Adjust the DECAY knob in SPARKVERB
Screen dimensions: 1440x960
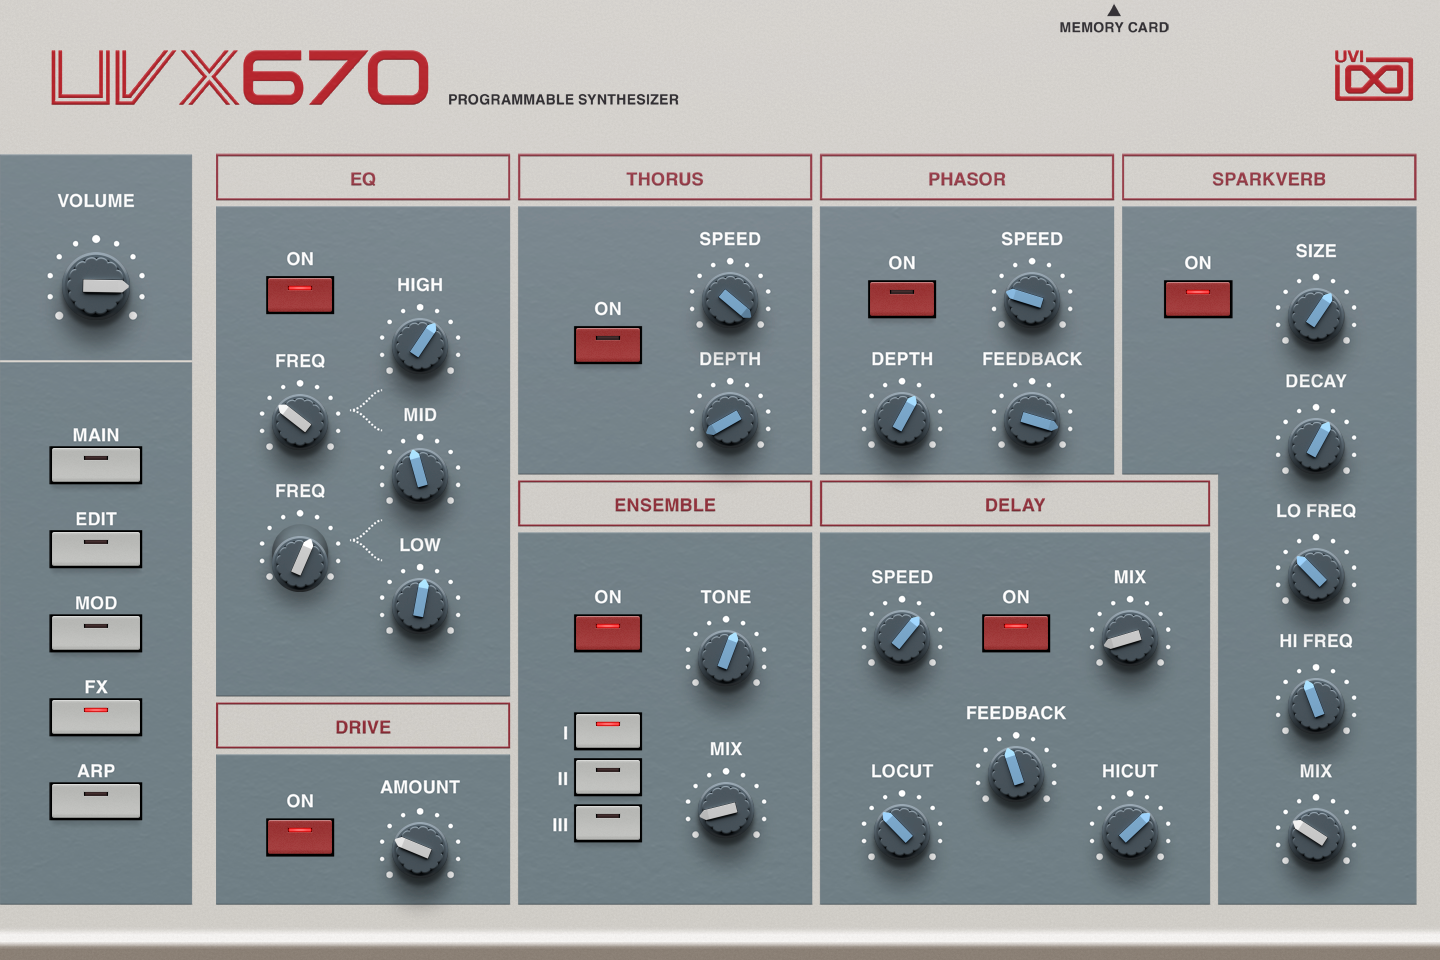1316,445
